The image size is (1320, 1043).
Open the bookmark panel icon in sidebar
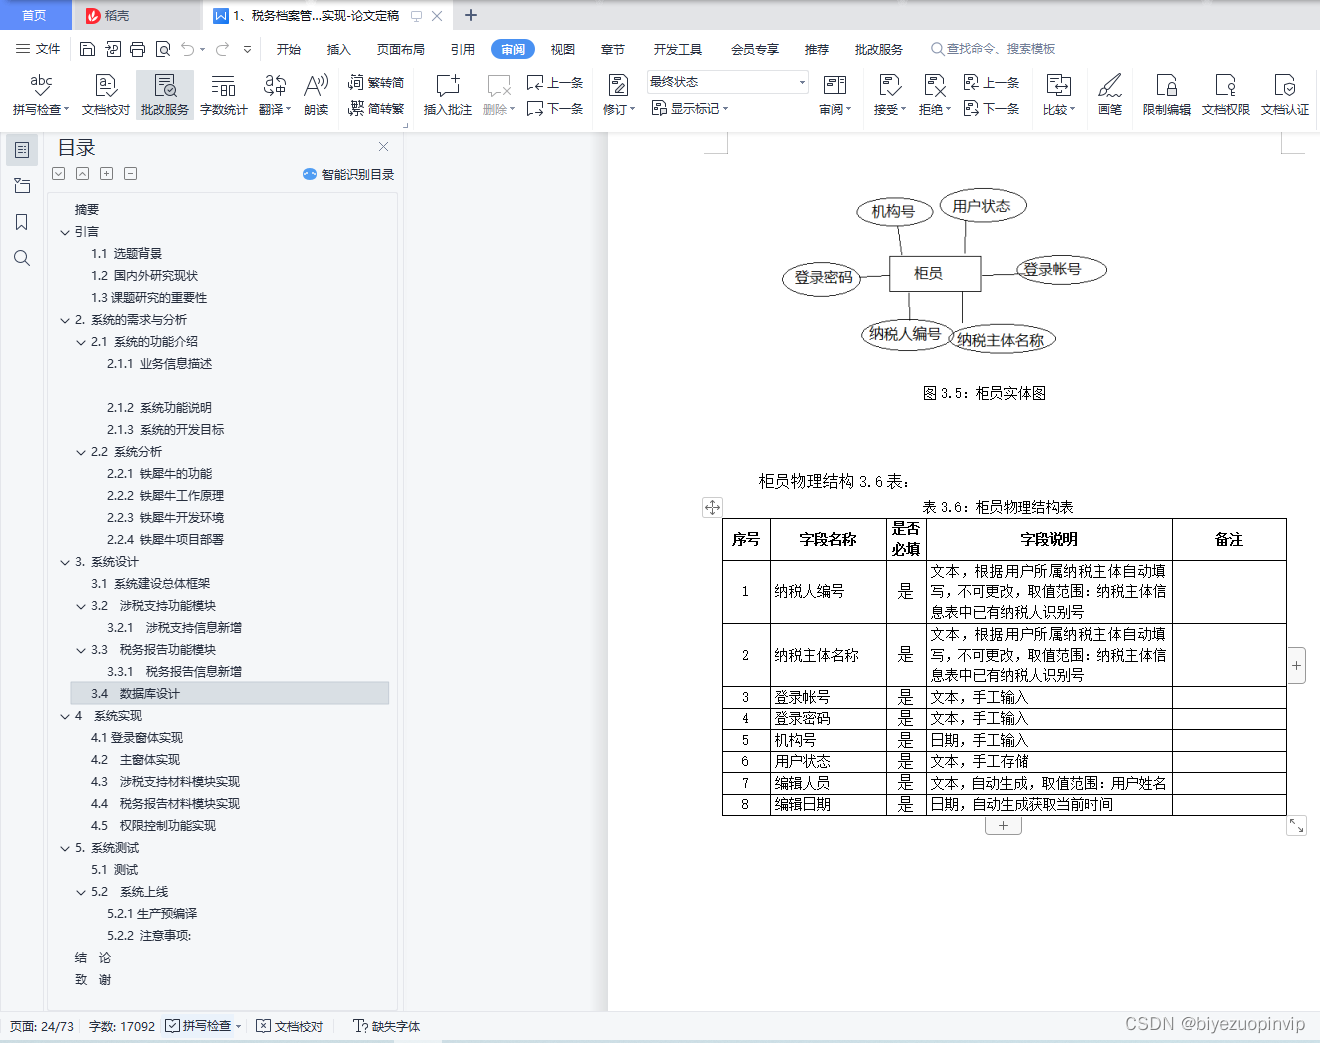point(22,222)
